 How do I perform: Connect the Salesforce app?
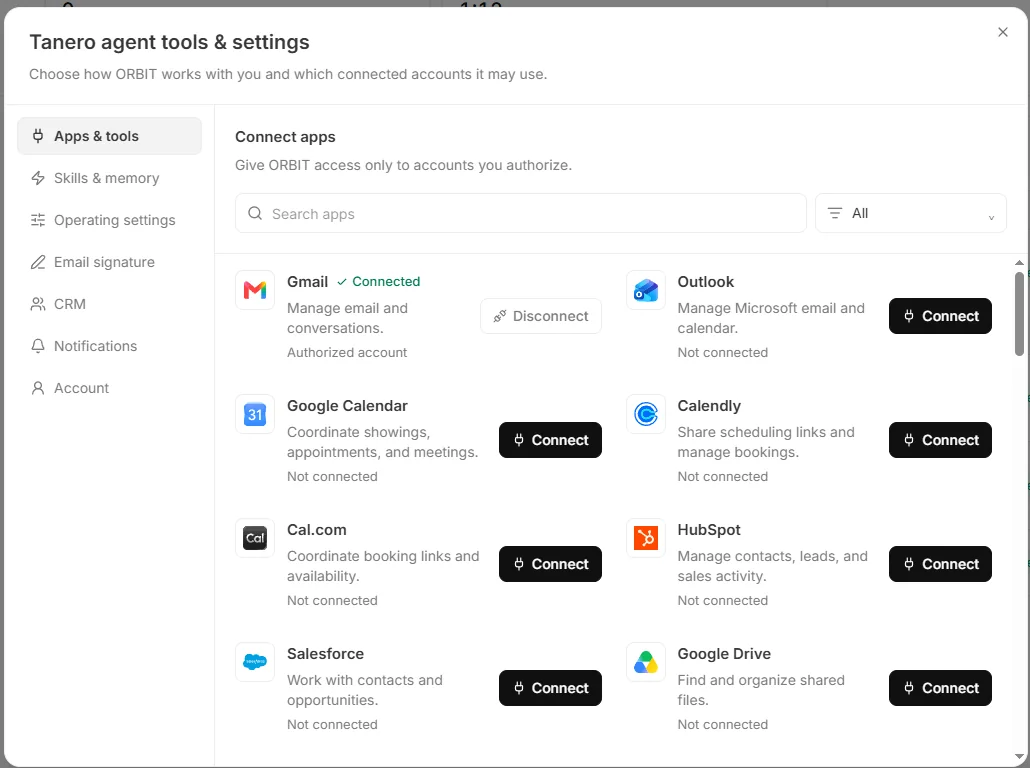pos(550,688)
